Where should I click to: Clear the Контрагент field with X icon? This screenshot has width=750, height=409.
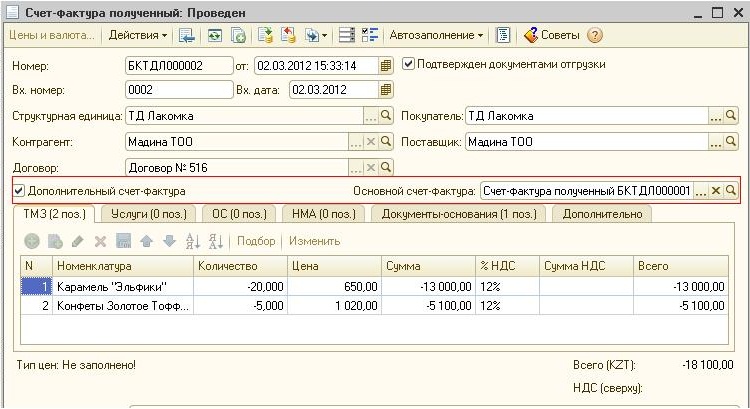click(370, 142)
